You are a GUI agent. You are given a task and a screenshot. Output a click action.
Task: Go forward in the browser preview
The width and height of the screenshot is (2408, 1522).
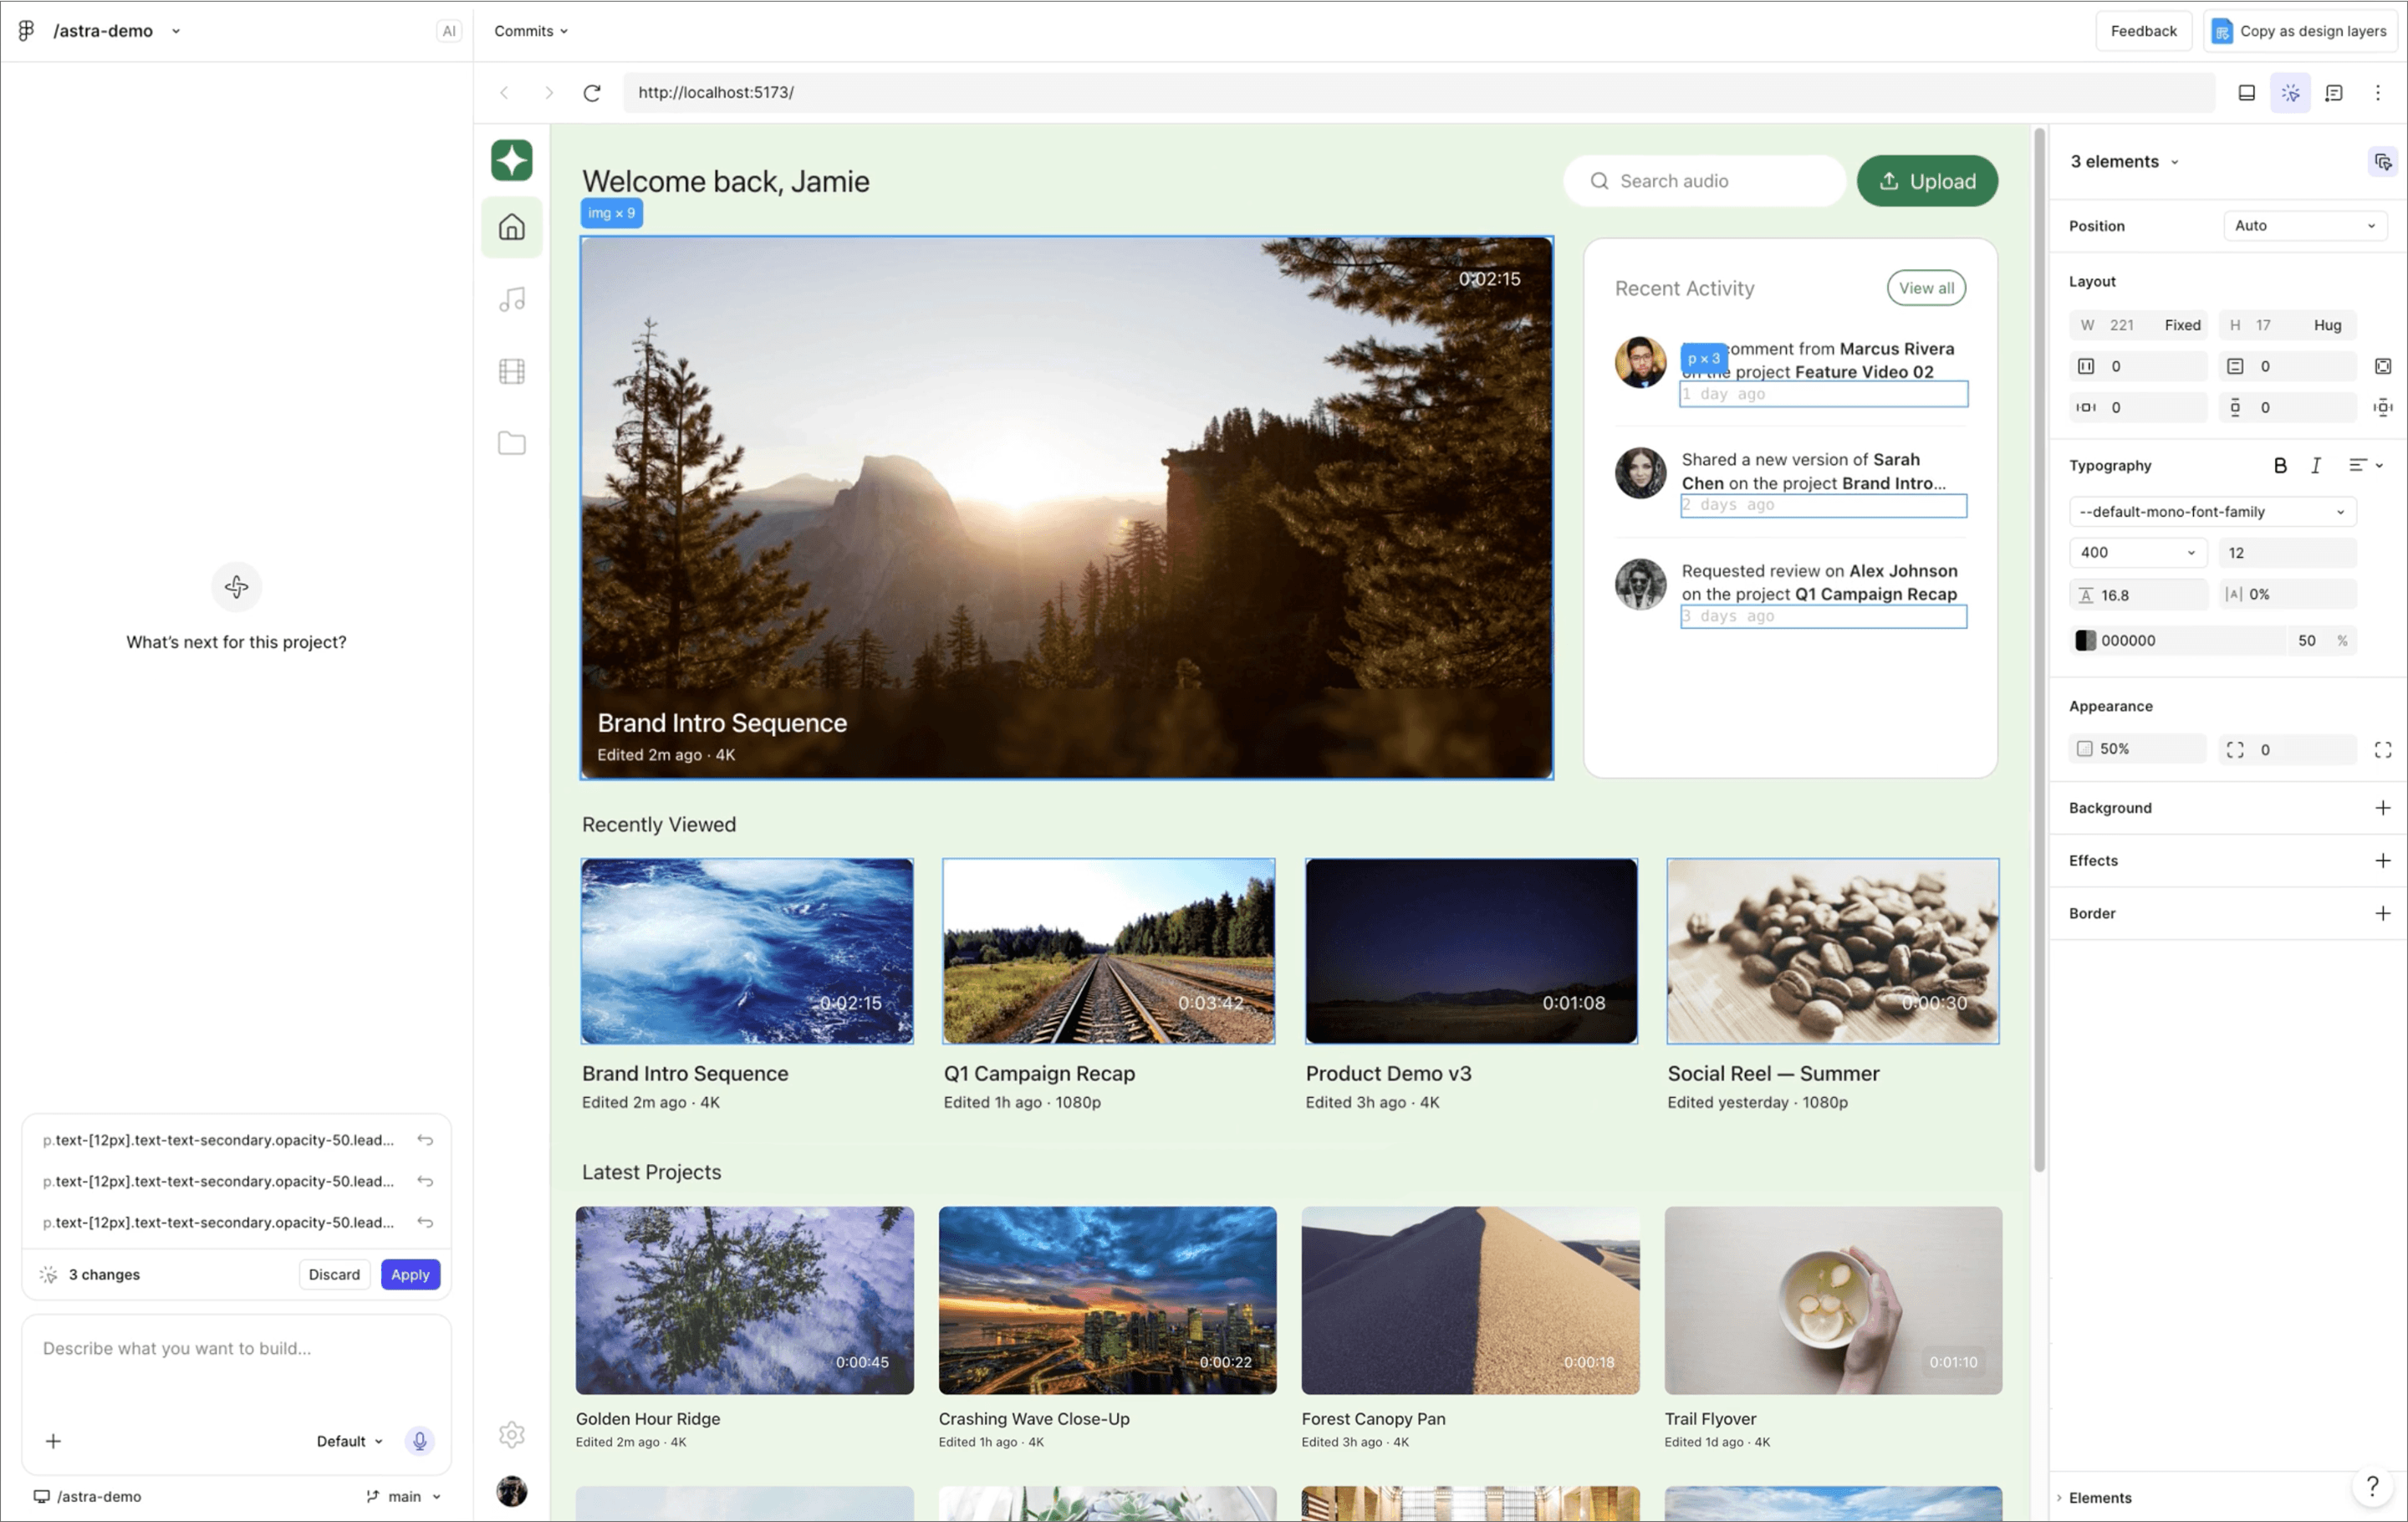point(549,93)
